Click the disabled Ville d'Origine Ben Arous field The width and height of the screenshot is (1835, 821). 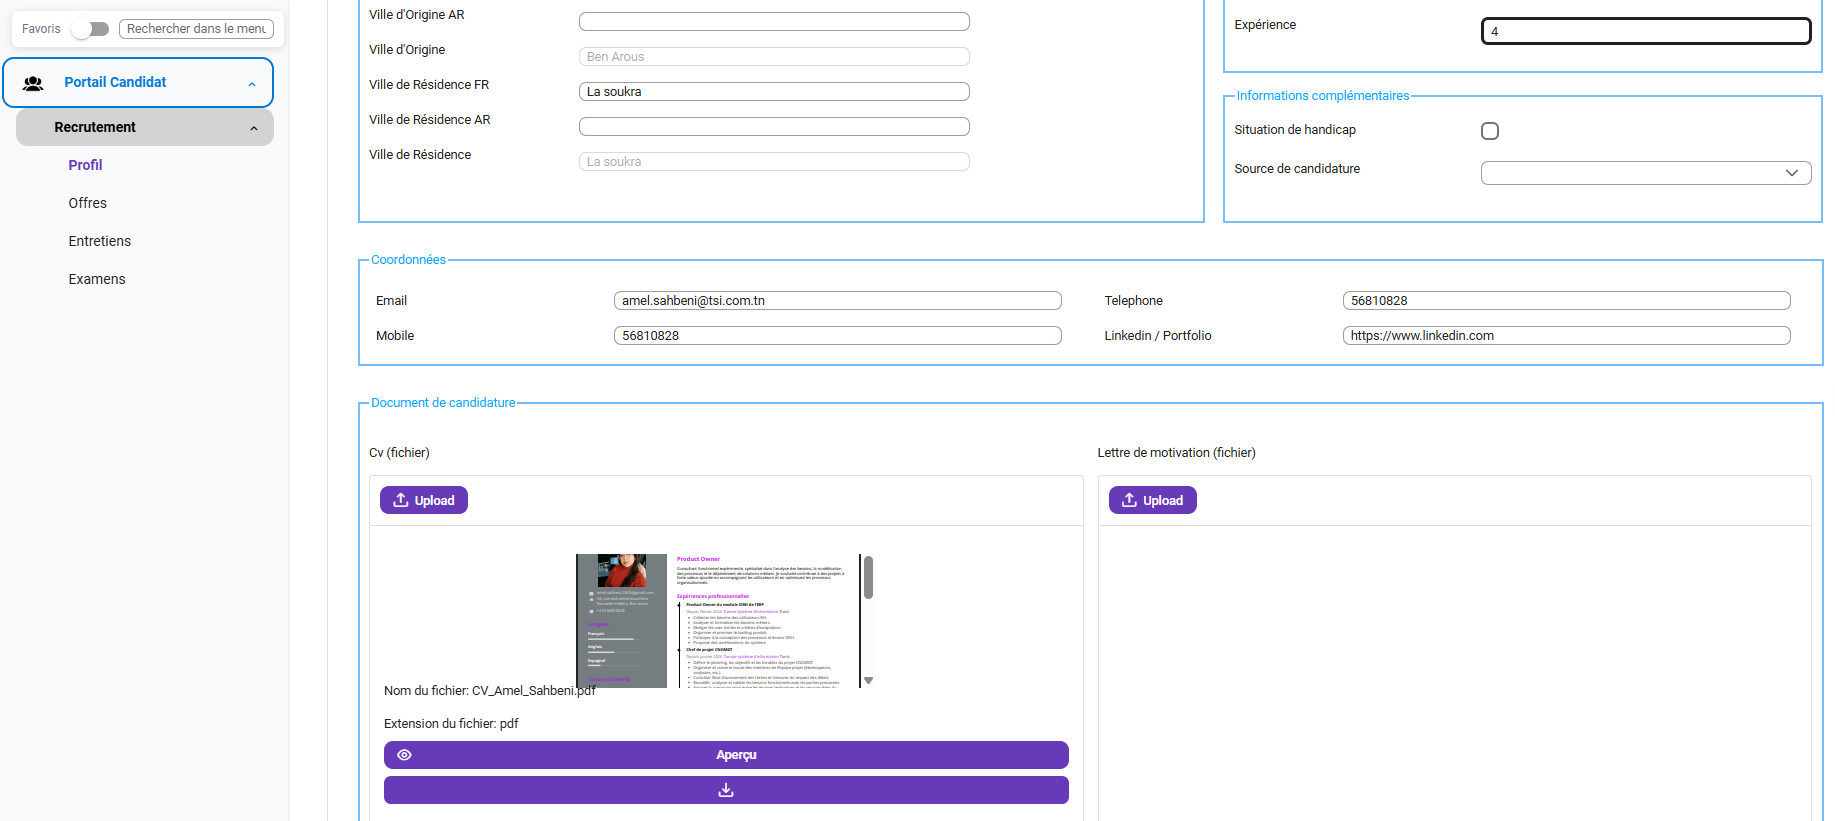pos(774,57)
